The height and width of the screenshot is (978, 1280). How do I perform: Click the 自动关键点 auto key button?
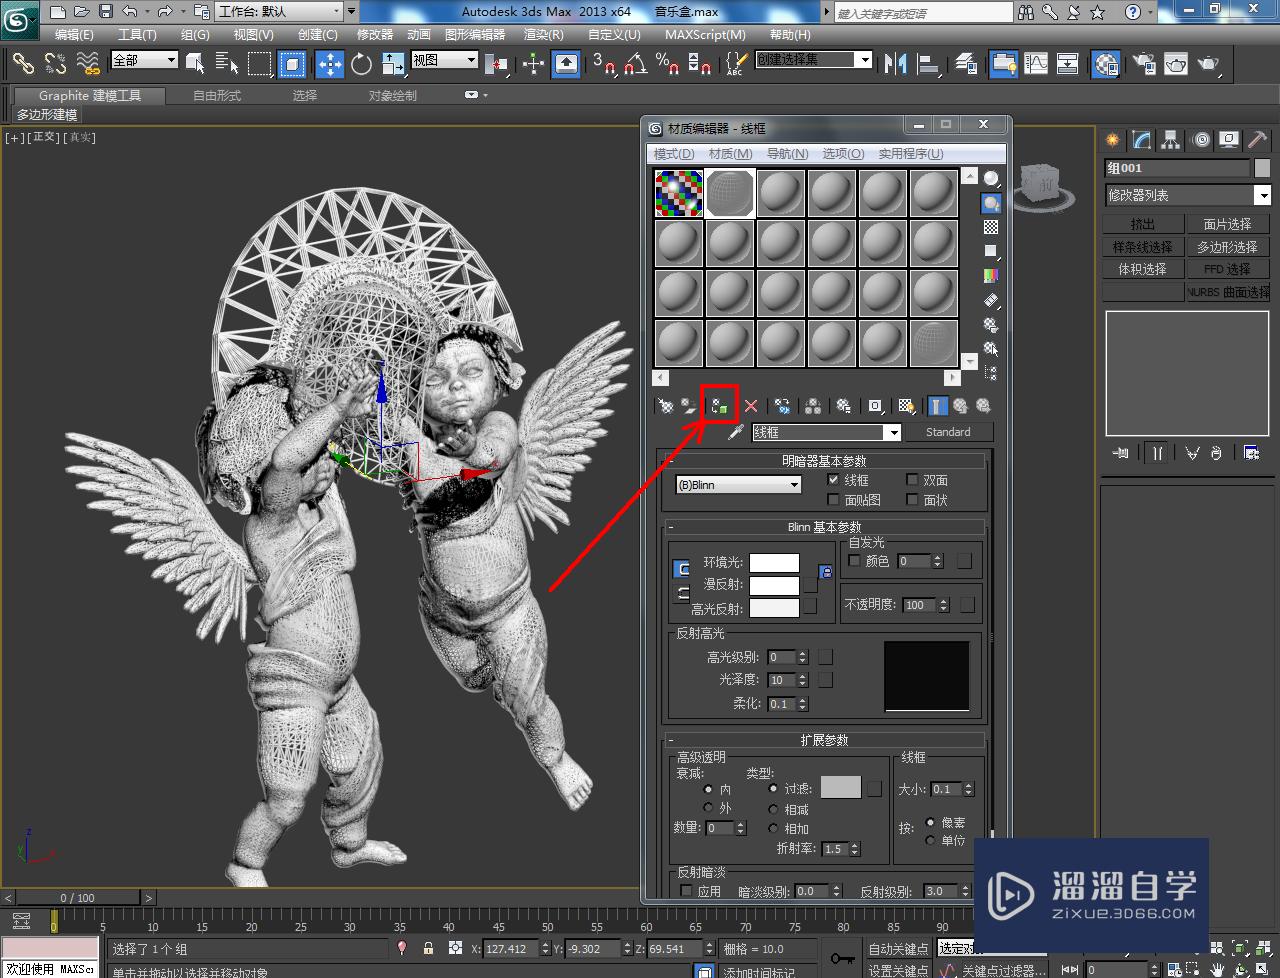(898, 949)
